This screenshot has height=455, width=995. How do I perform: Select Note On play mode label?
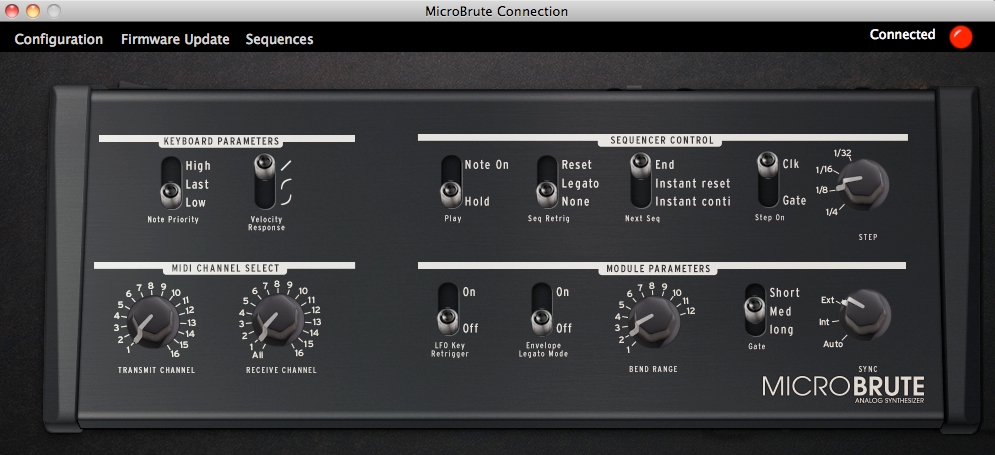coord(487,164)
